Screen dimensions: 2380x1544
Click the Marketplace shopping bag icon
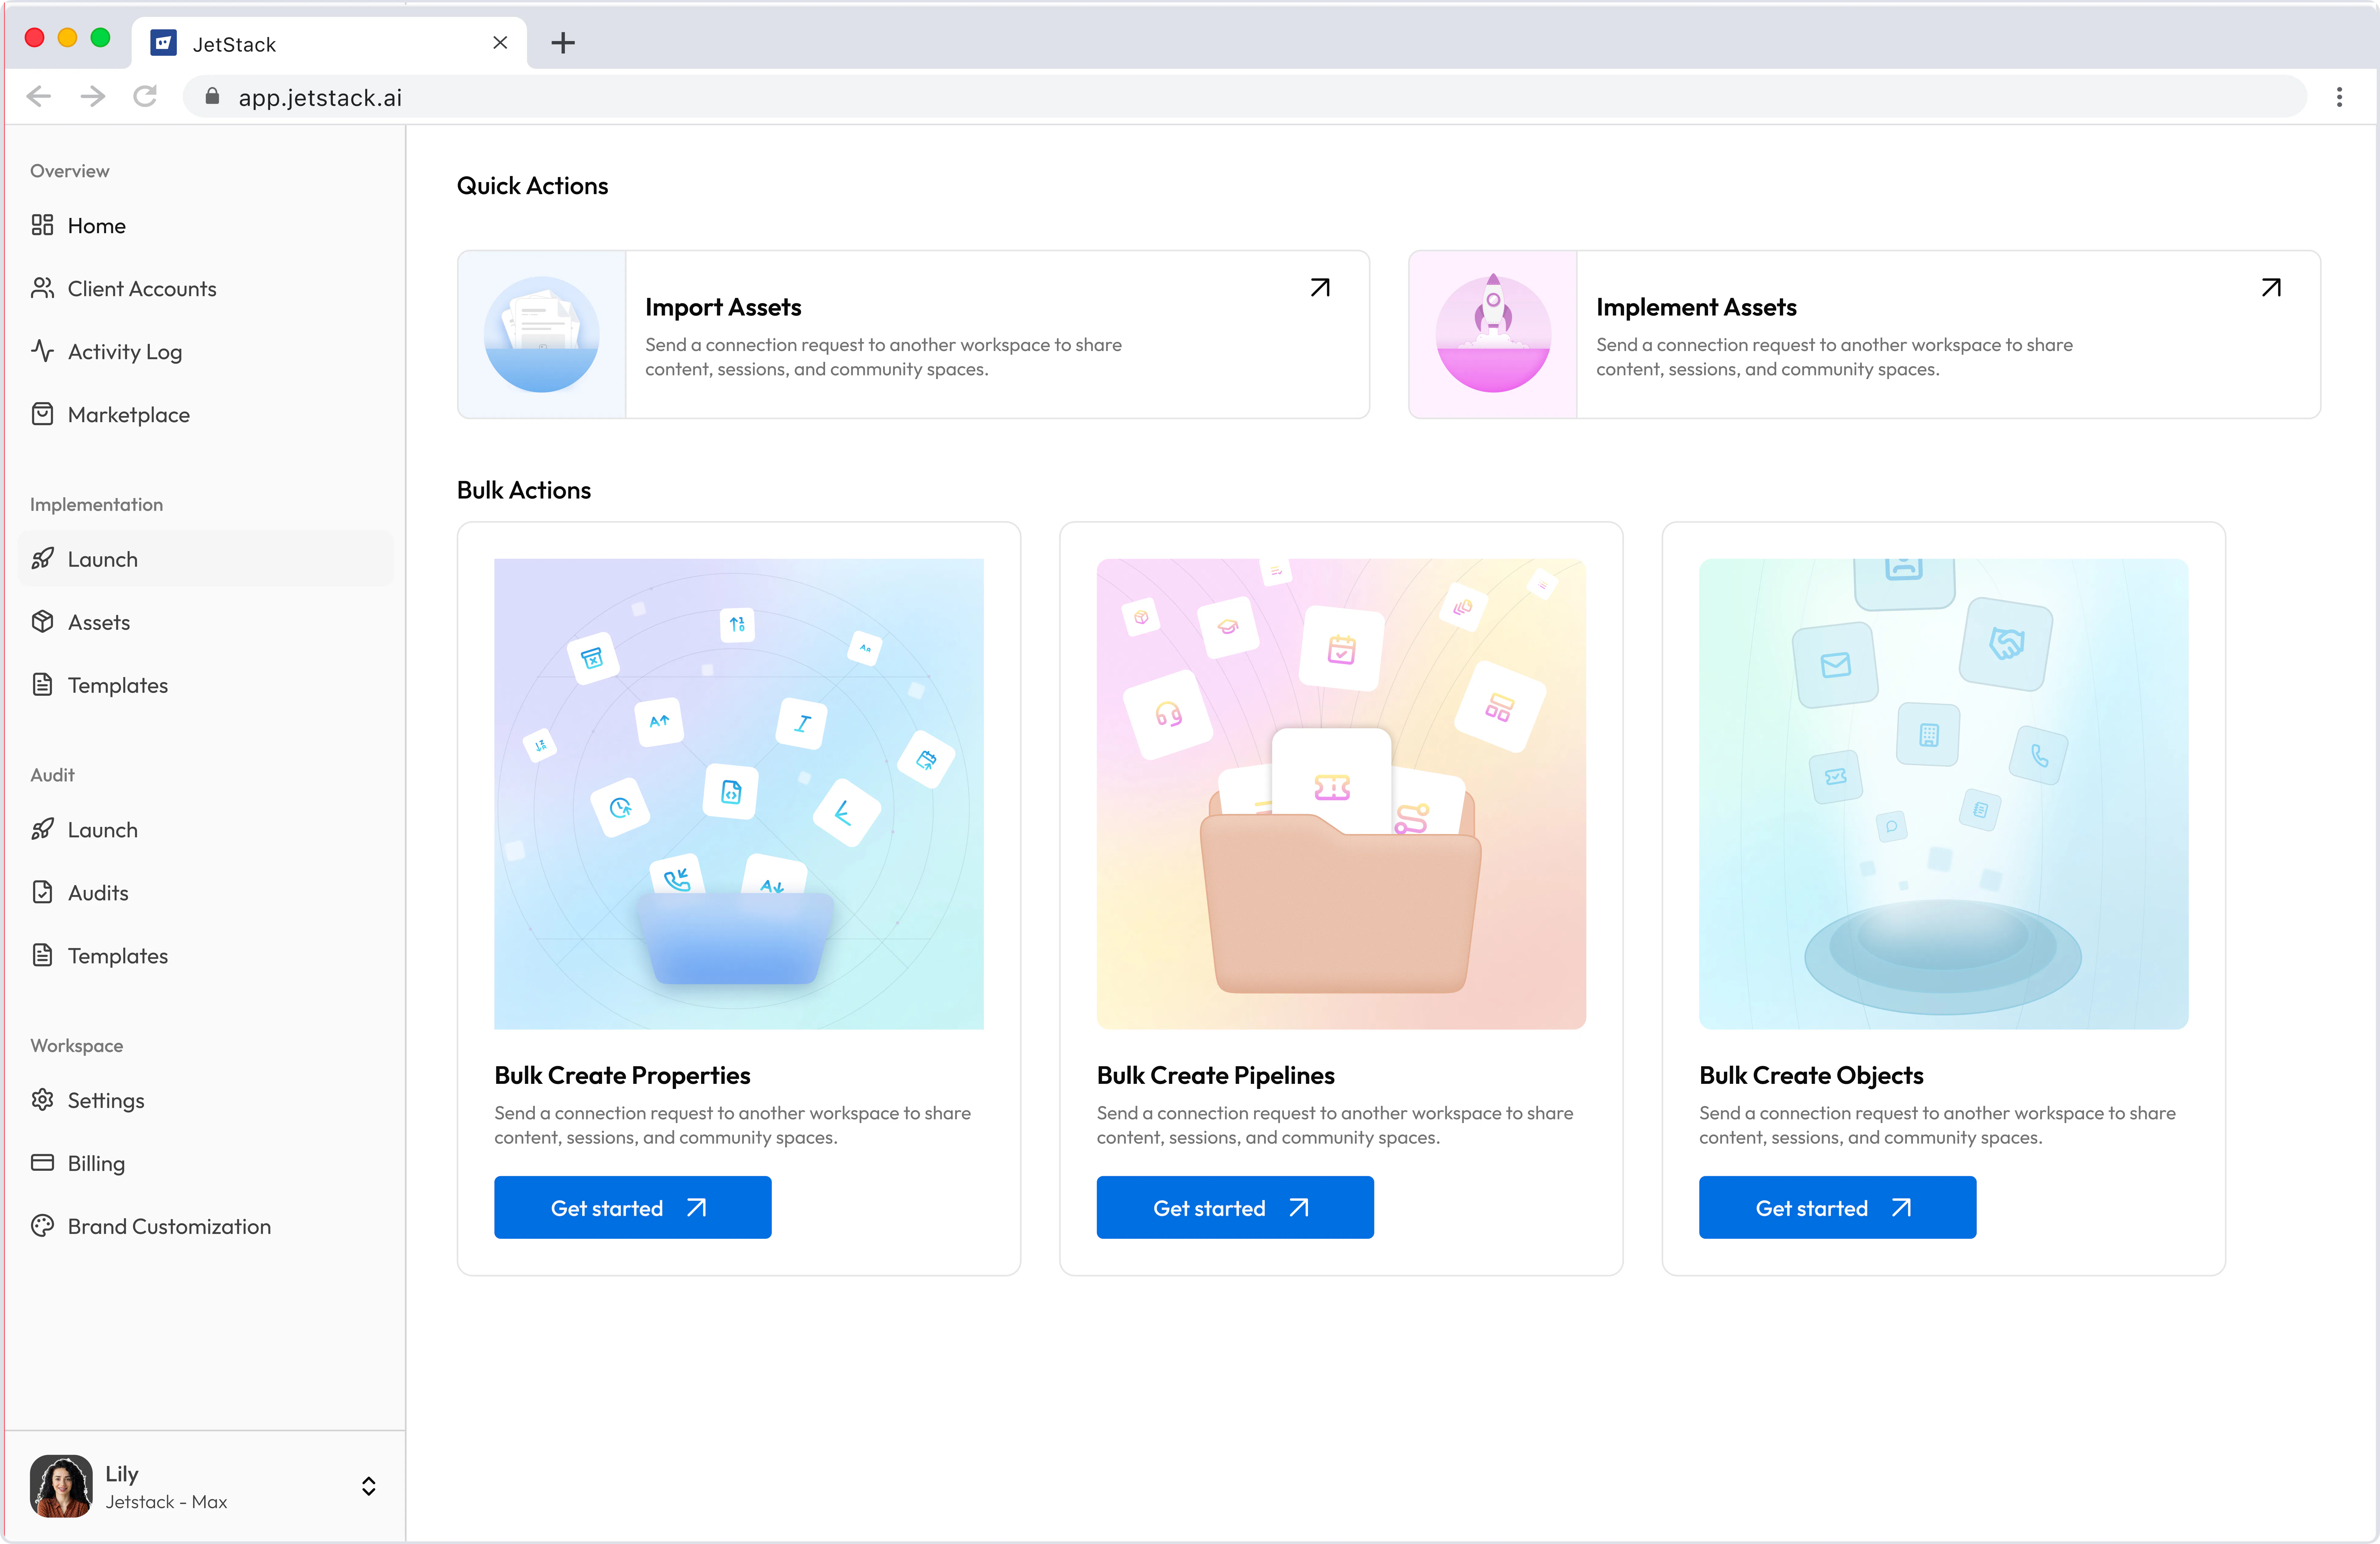pos(42,414)
